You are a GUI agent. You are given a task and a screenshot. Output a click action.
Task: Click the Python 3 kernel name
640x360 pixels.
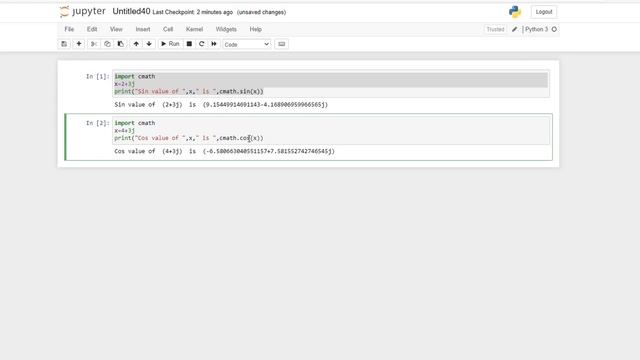coord(536,29)
